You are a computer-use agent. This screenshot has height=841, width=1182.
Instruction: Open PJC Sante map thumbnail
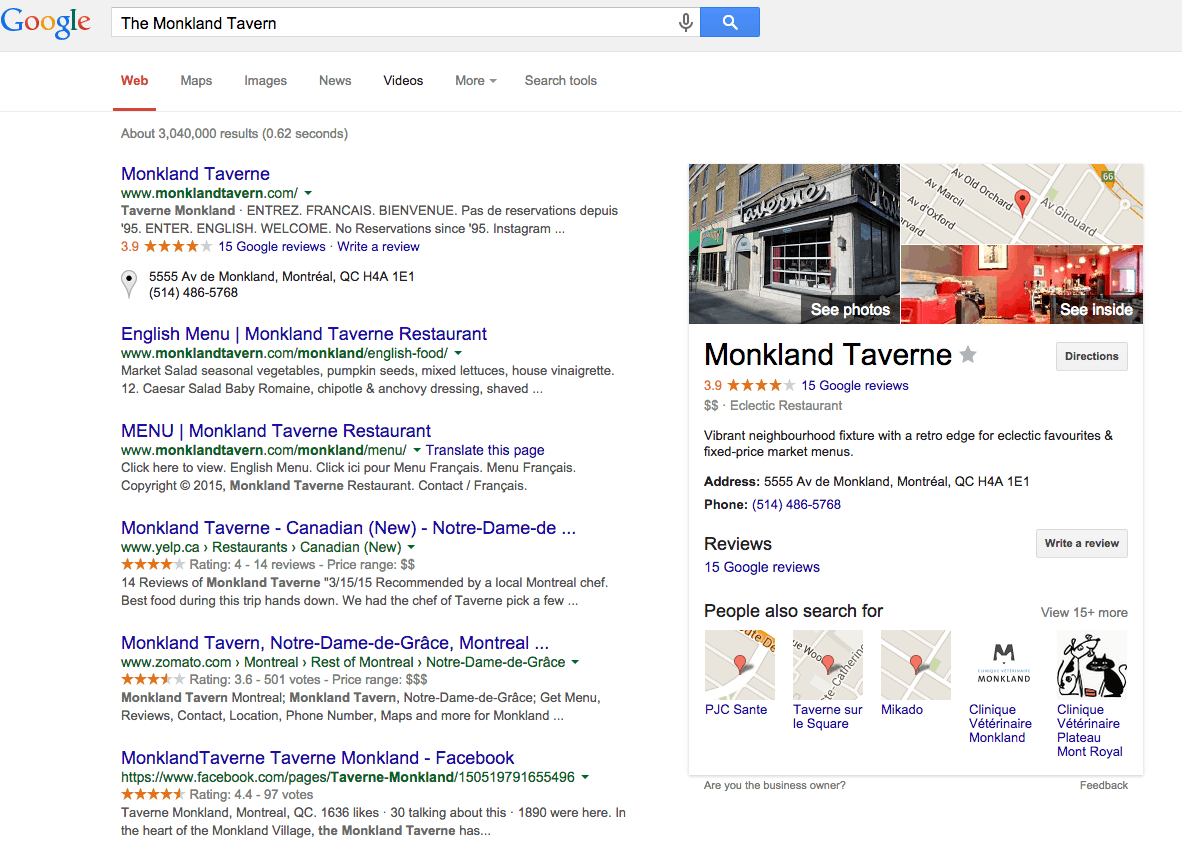(x=740, y=665)
